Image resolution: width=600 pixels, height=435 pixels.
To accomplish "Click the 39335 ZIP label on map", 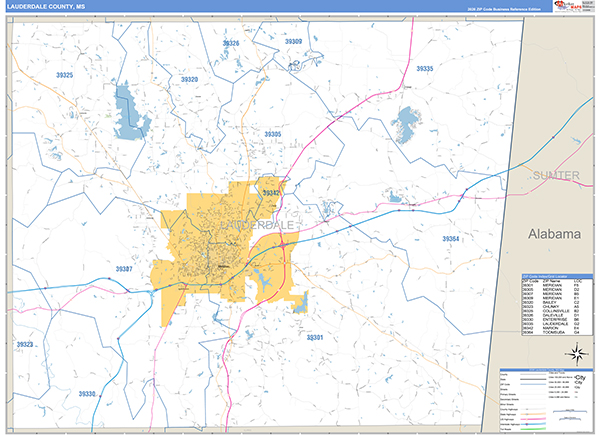I will click(424, 68).
